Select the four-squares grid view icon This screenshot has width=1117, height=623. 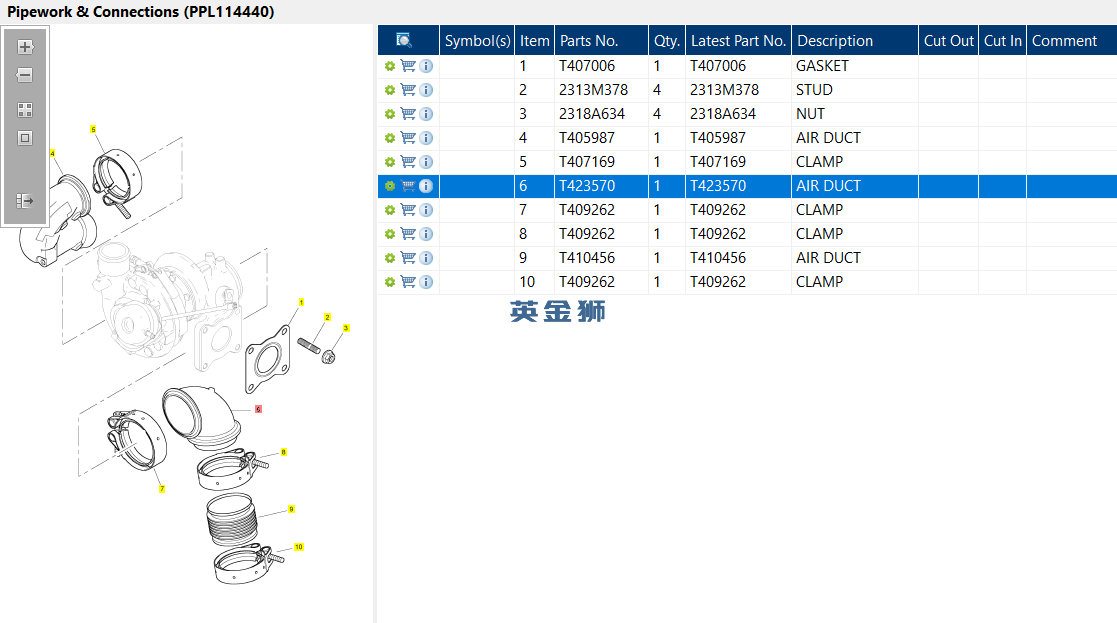click(25, 110)
